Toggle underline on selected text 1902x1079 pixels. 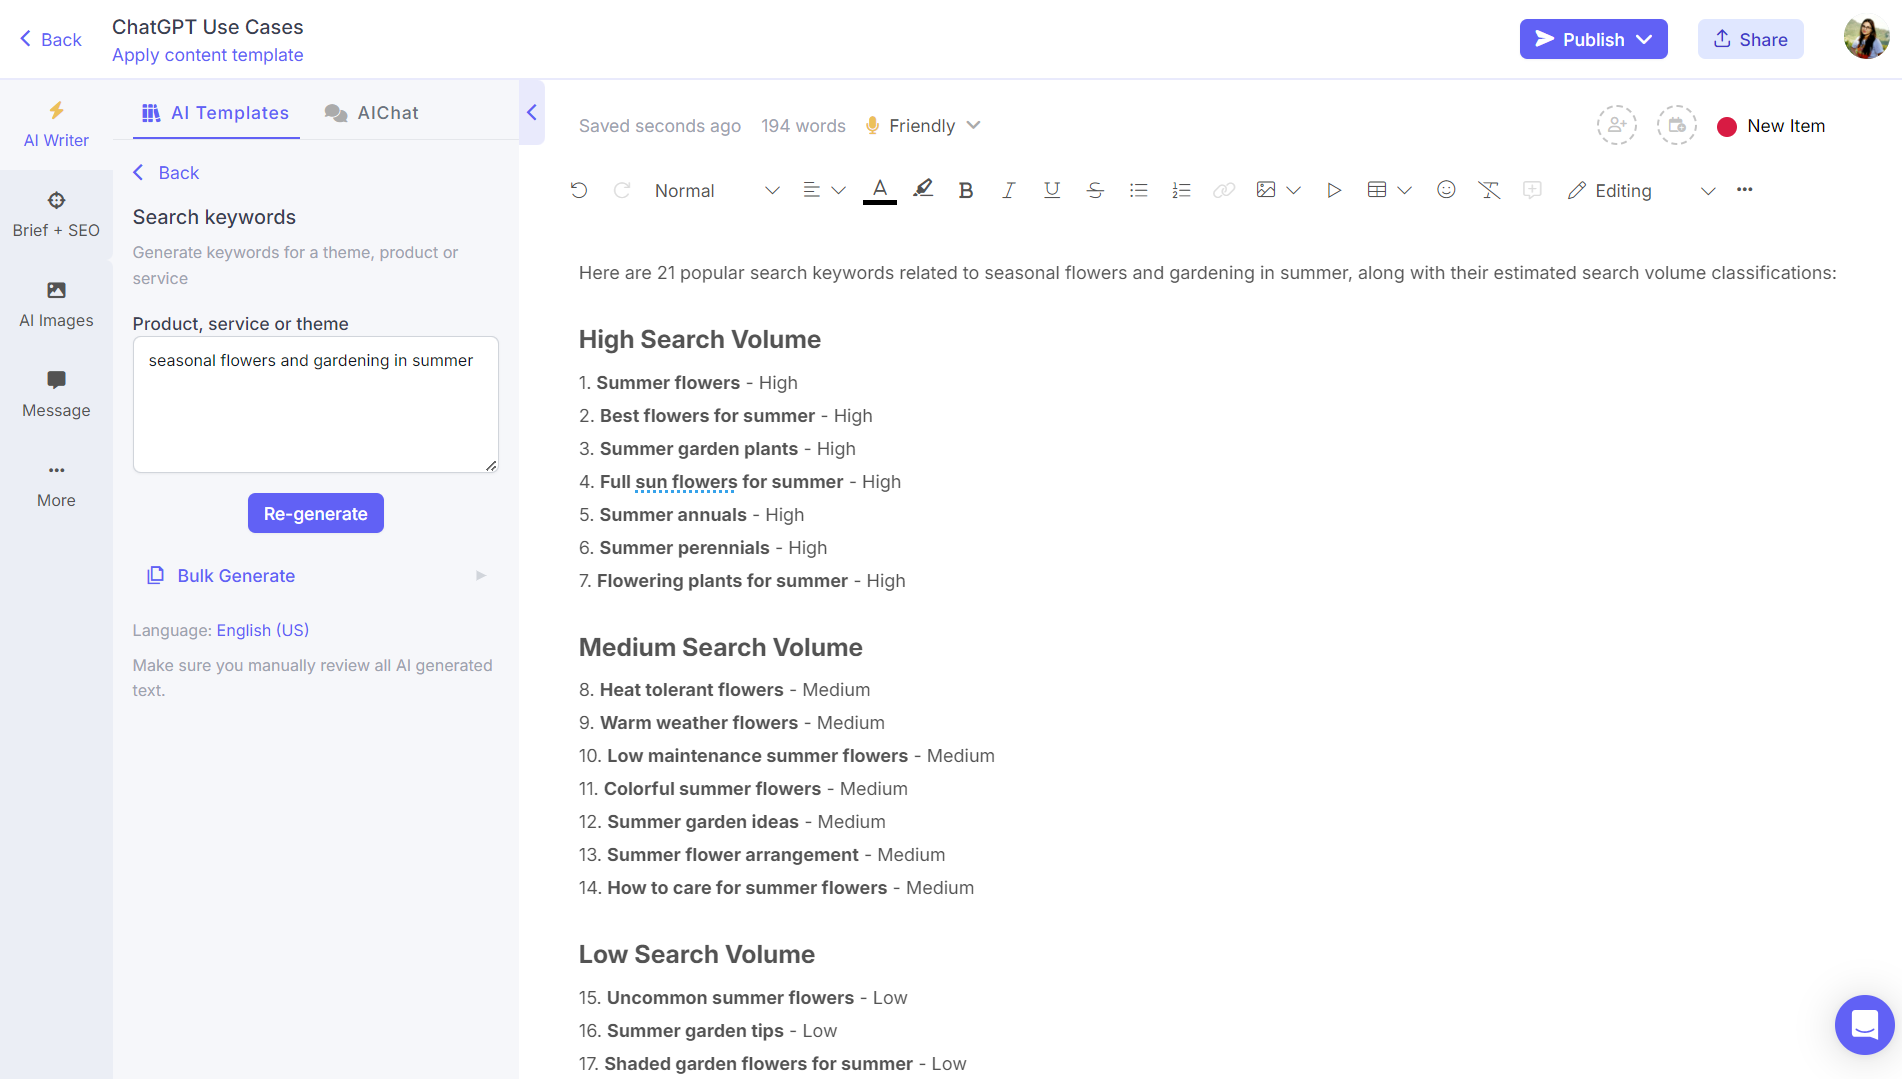pos(1051,189)
